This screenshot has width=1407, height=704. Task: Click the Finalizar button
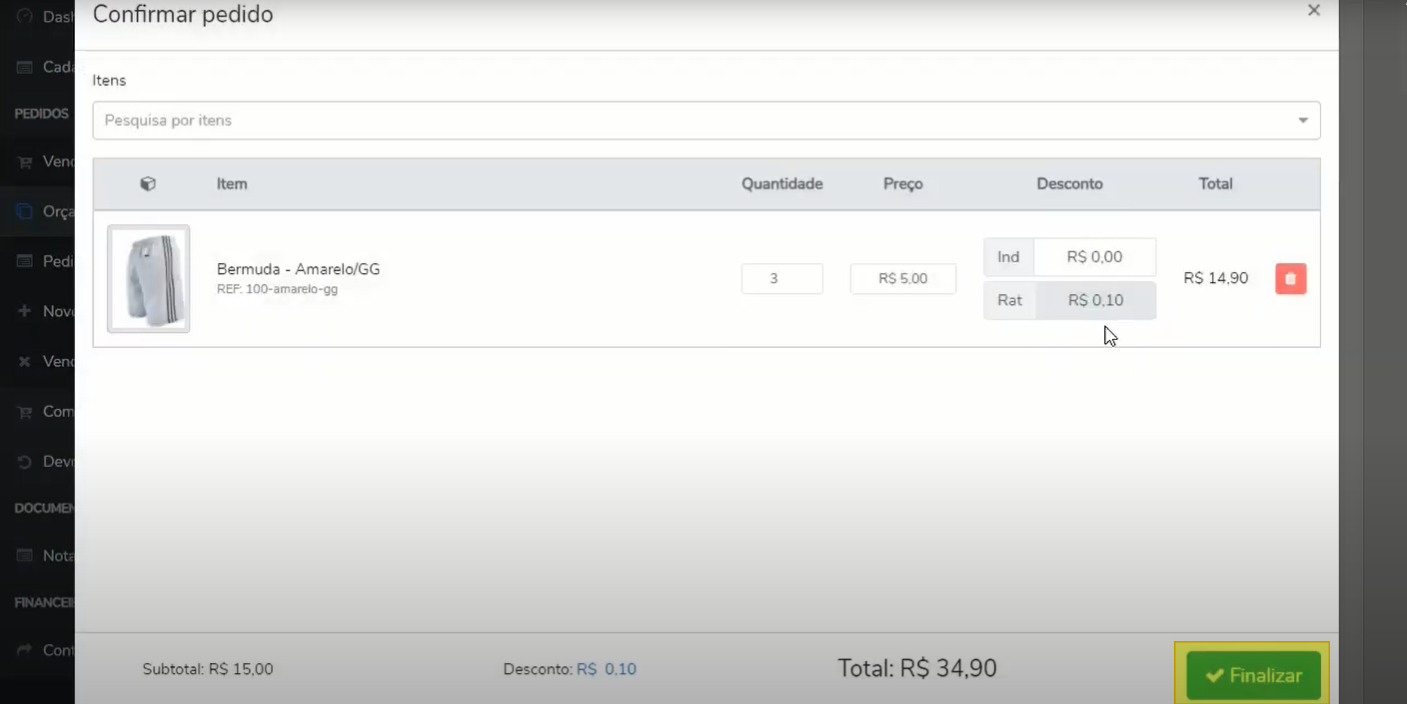tap(1253, 676)
